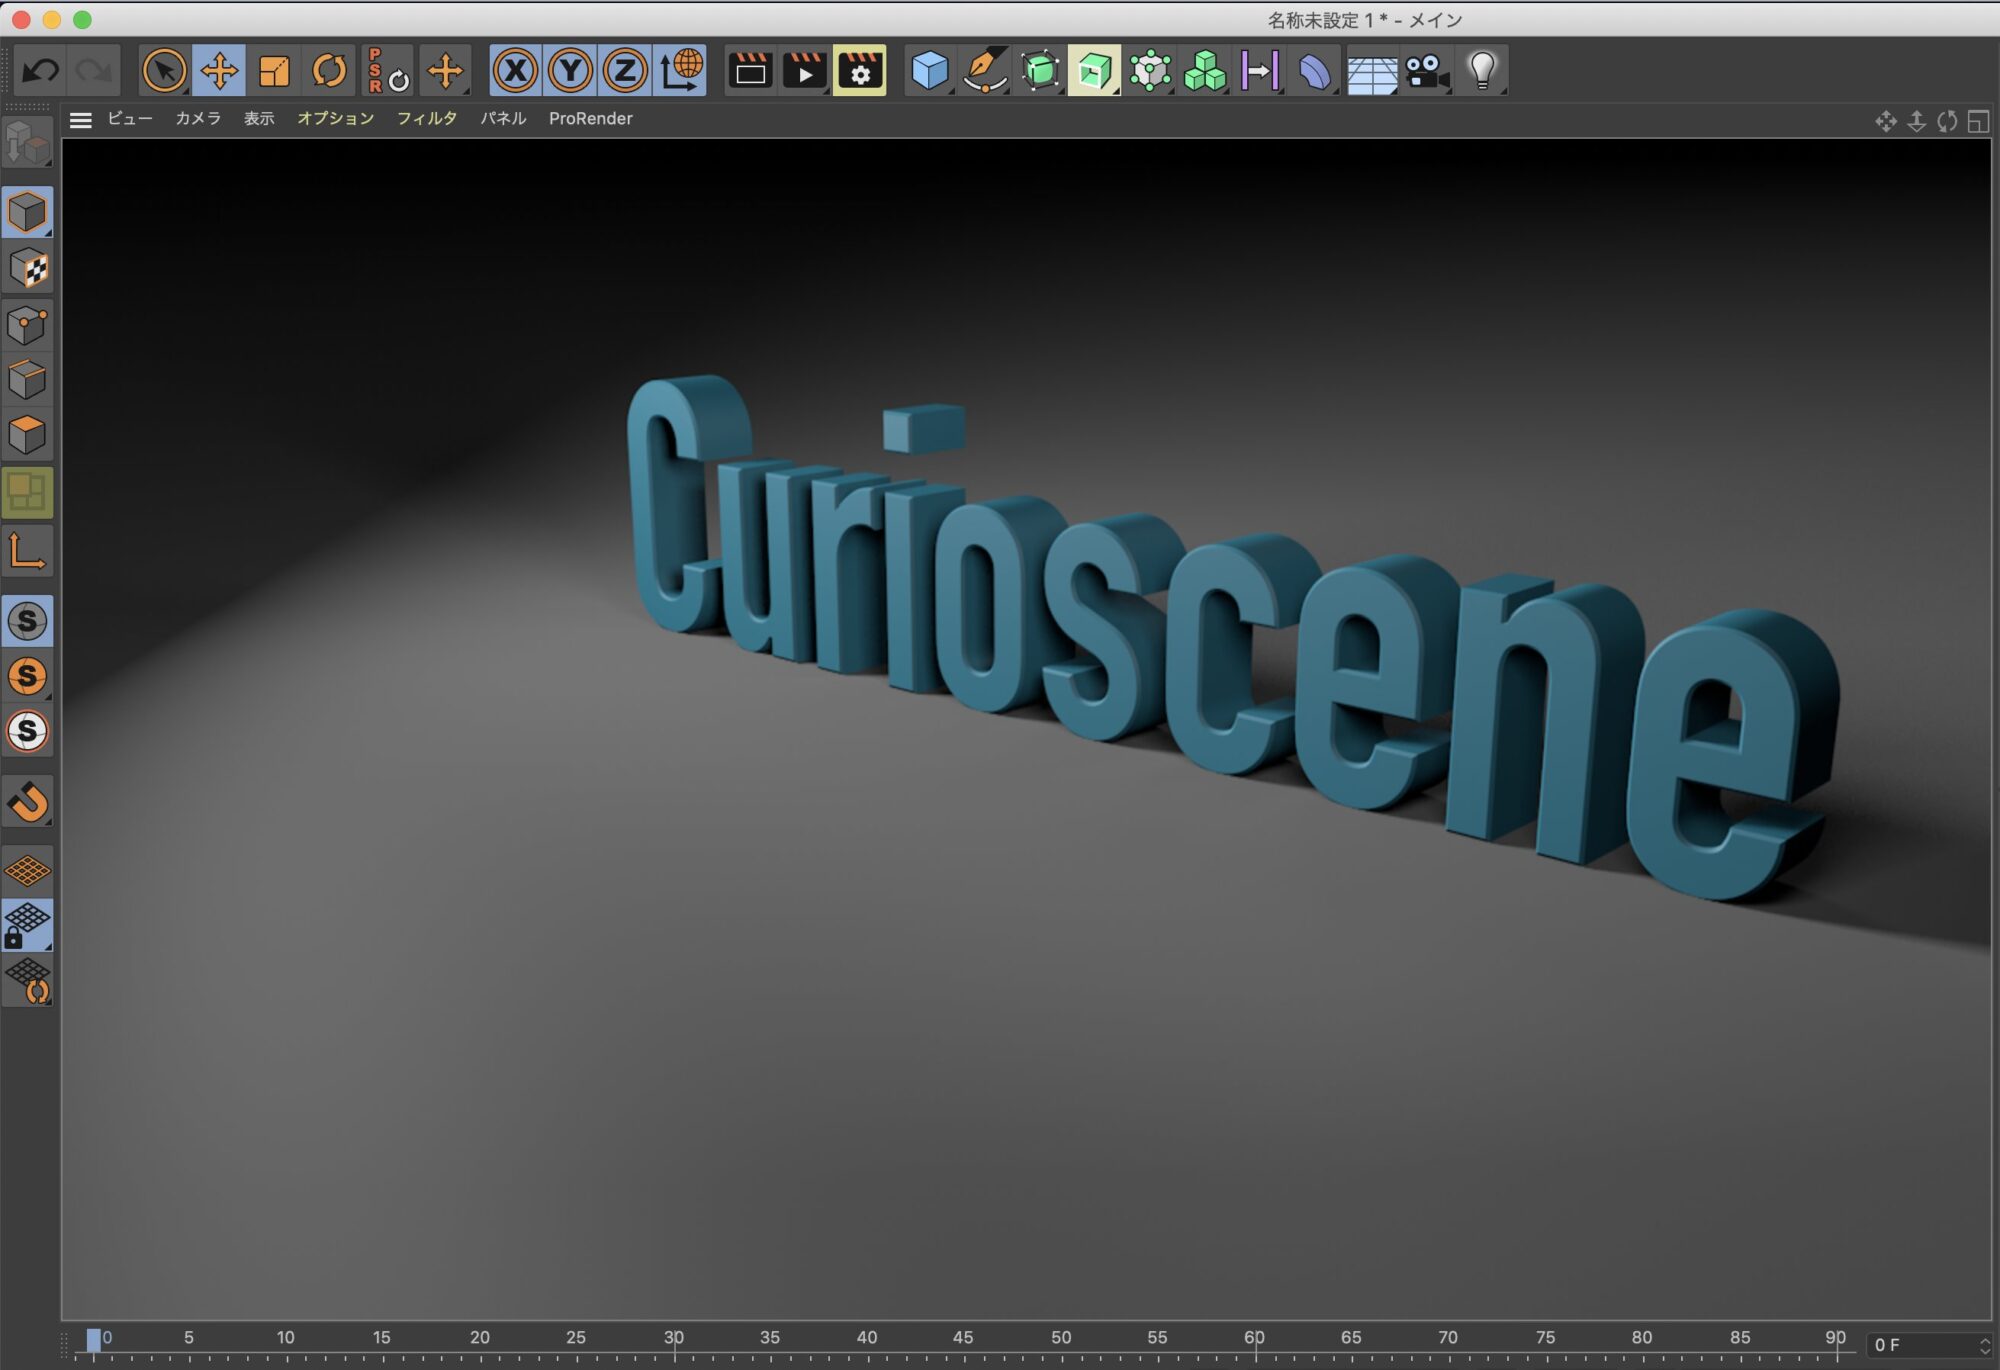Click the Undo arrow icon
Image resolution: width=2000 pixels, height=1370 pixels.
click(x=41, y=71)
